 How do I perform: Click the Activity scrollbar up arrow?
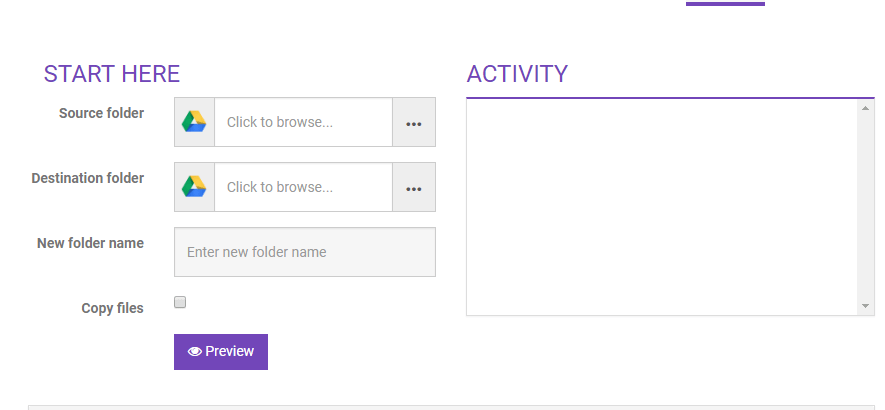[866, 108]
